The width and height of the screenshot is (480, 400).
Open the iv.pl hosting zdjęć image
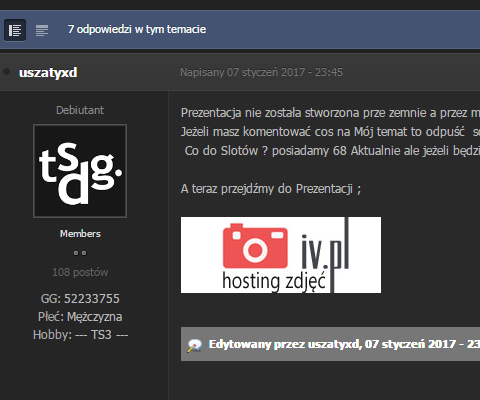(x=281, y=255)
